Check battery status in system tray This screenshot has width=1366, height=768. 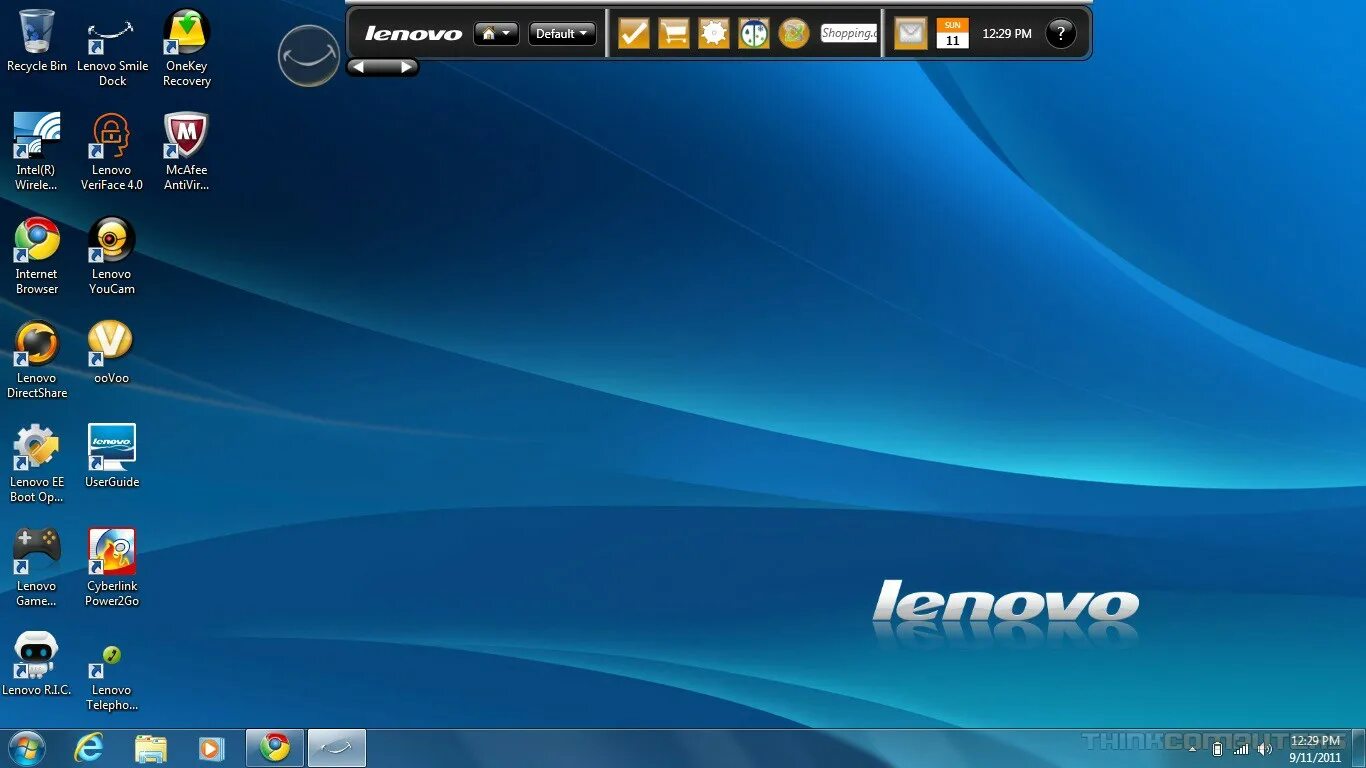pos(1217,749)
